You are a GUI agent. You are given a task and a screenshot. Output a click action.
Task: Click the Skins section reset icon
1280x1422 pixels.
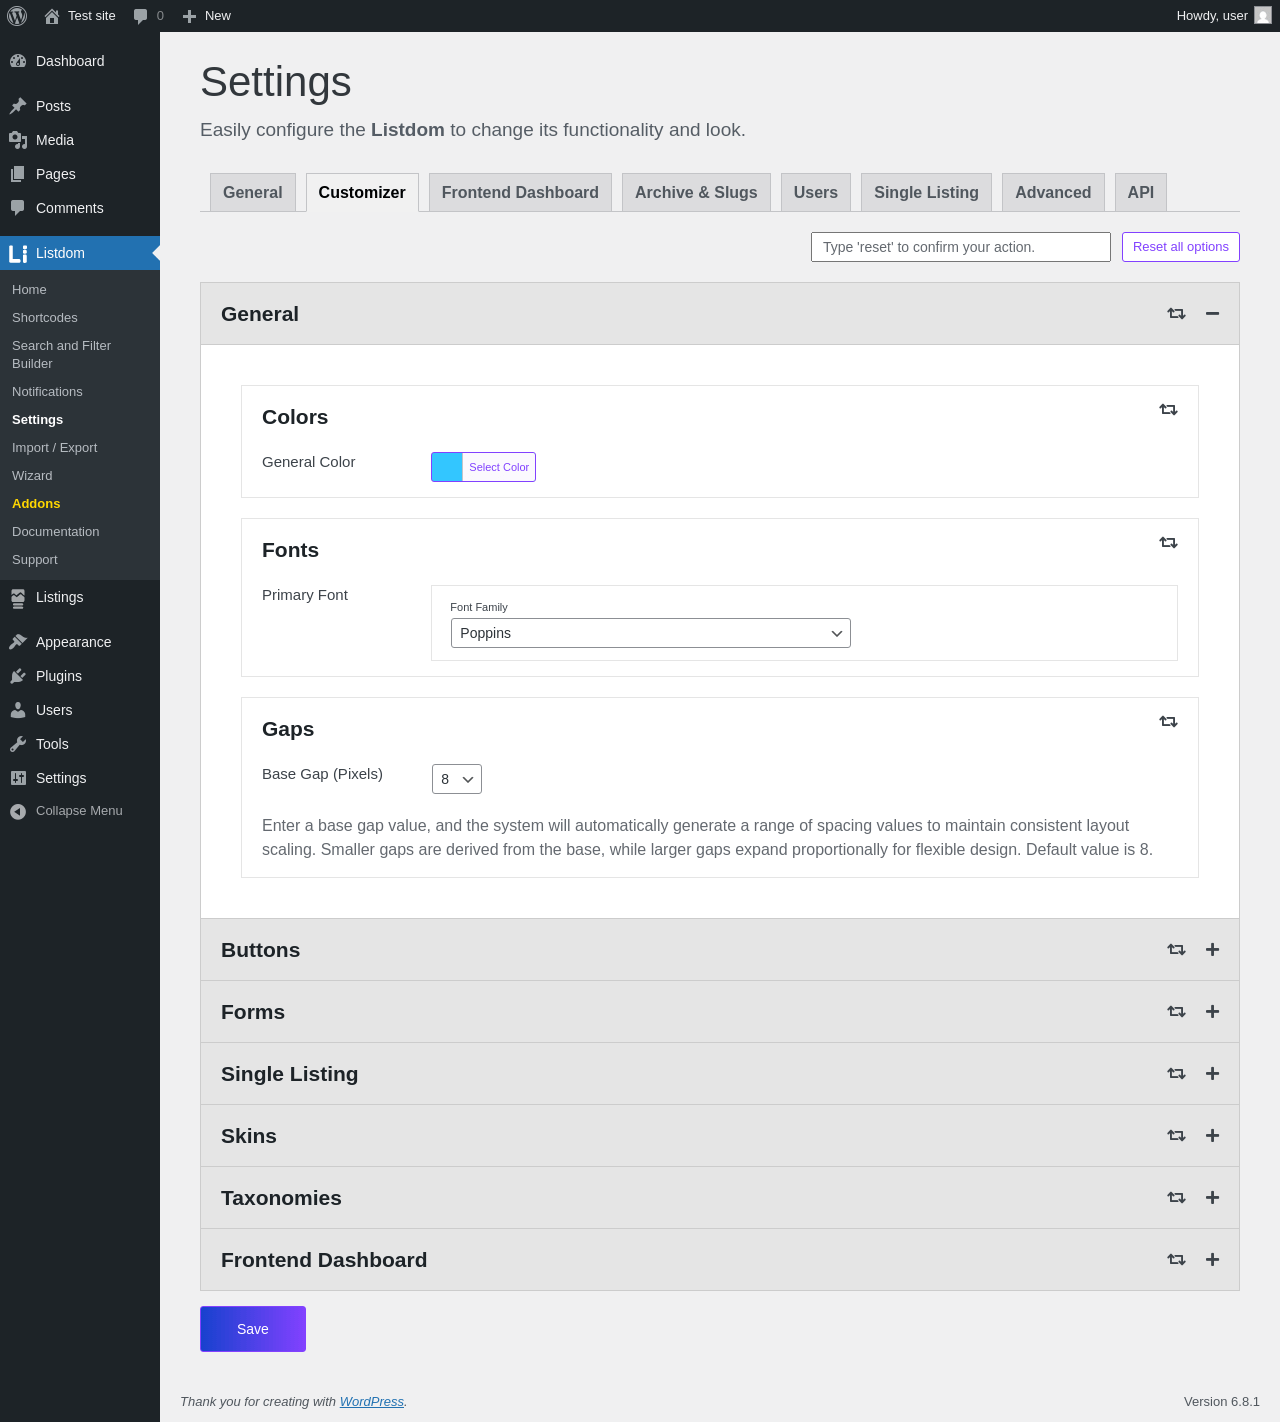[x=1176, y=1136]
